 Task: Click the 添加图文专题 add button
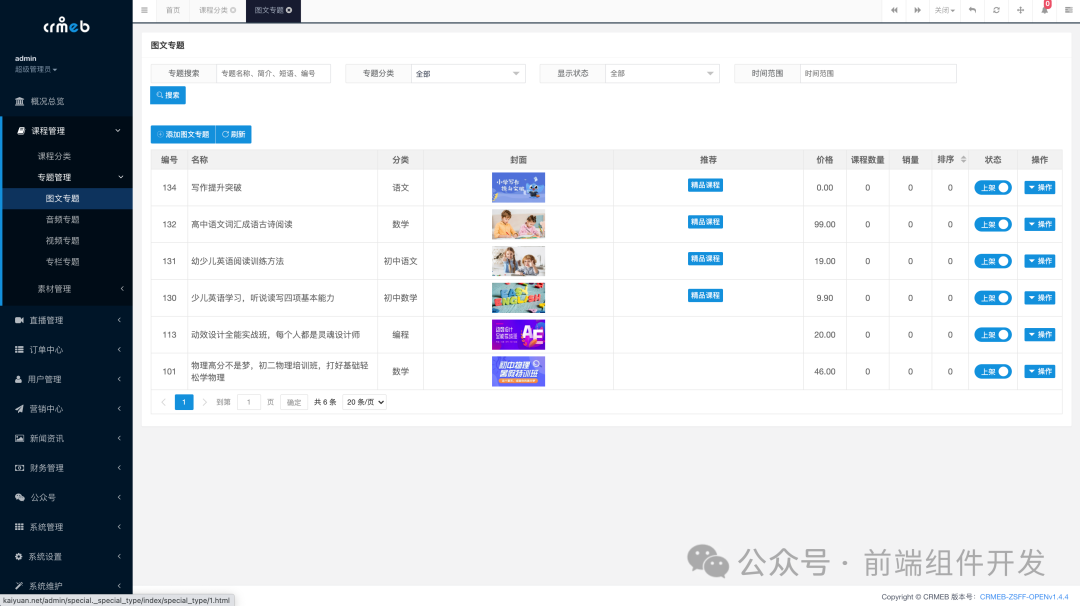coord(181,133)
